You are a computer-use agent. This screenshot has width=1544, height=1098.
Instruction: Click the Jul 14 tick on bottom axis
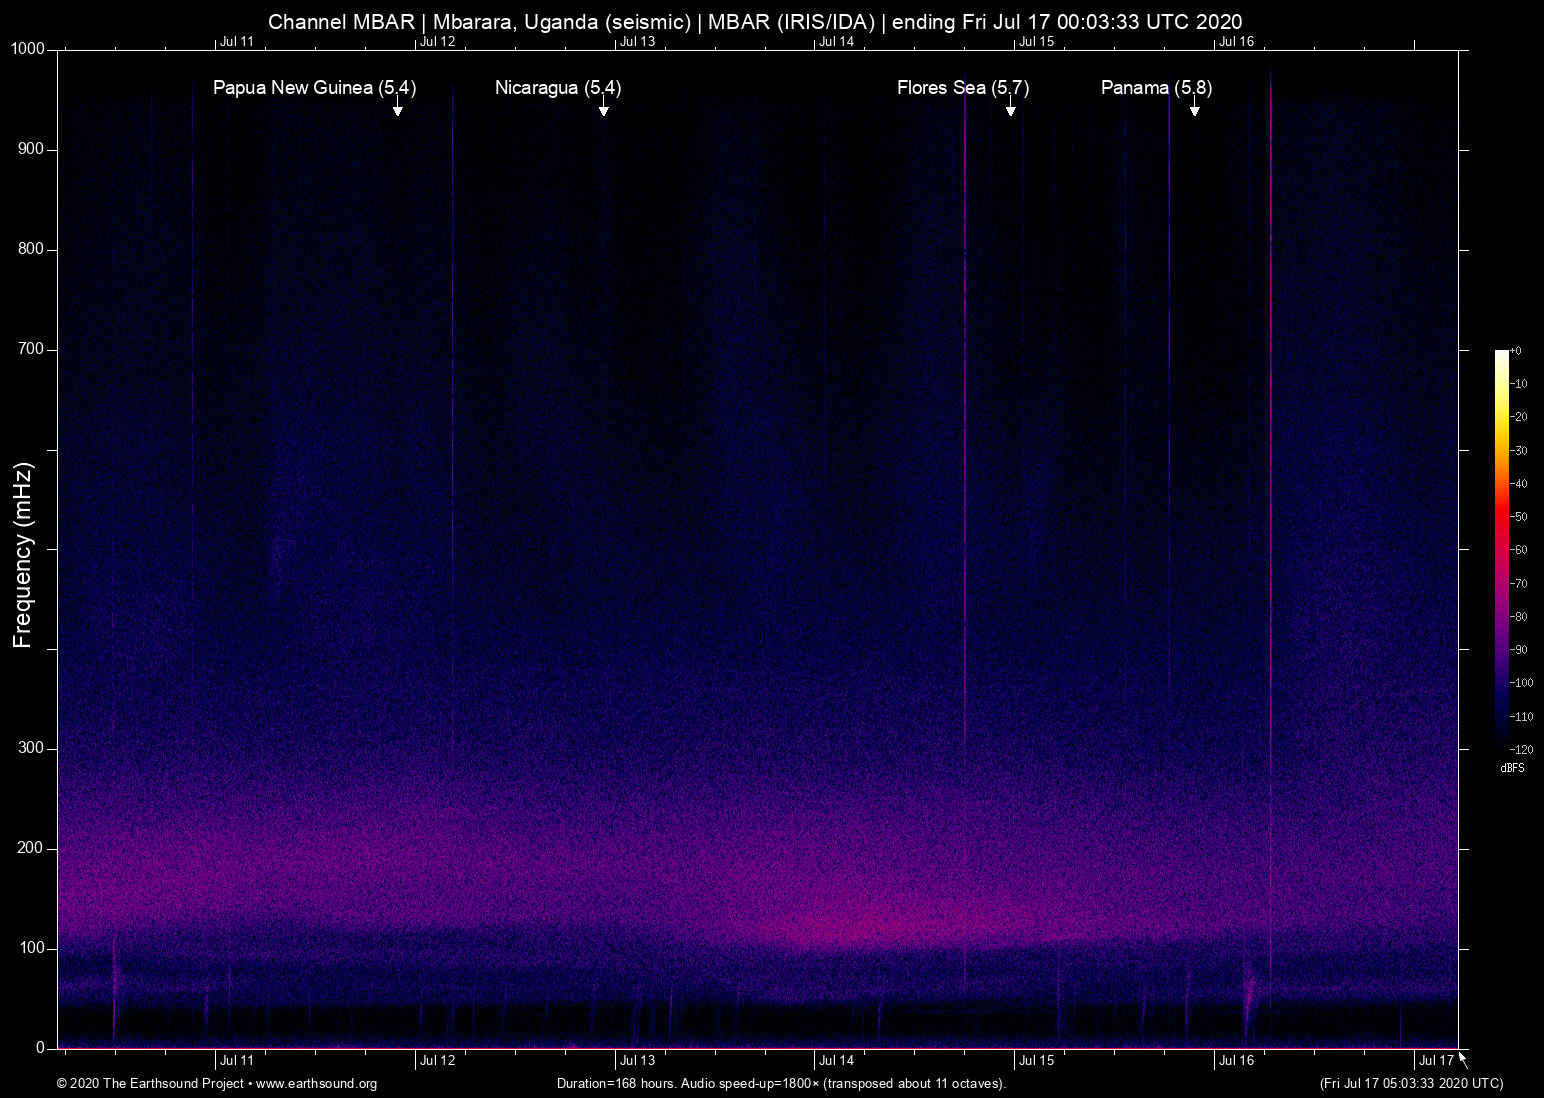tap(836, 1060)
